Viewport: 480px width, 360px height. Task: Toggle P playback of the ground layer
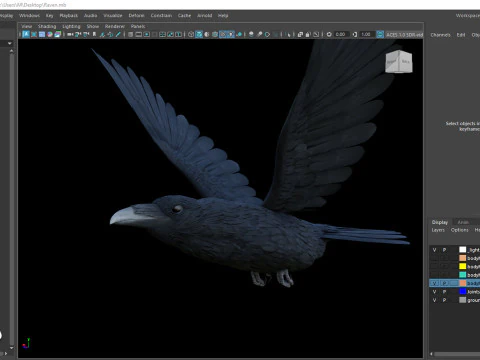pyautogui.click(x=444, y=300)
